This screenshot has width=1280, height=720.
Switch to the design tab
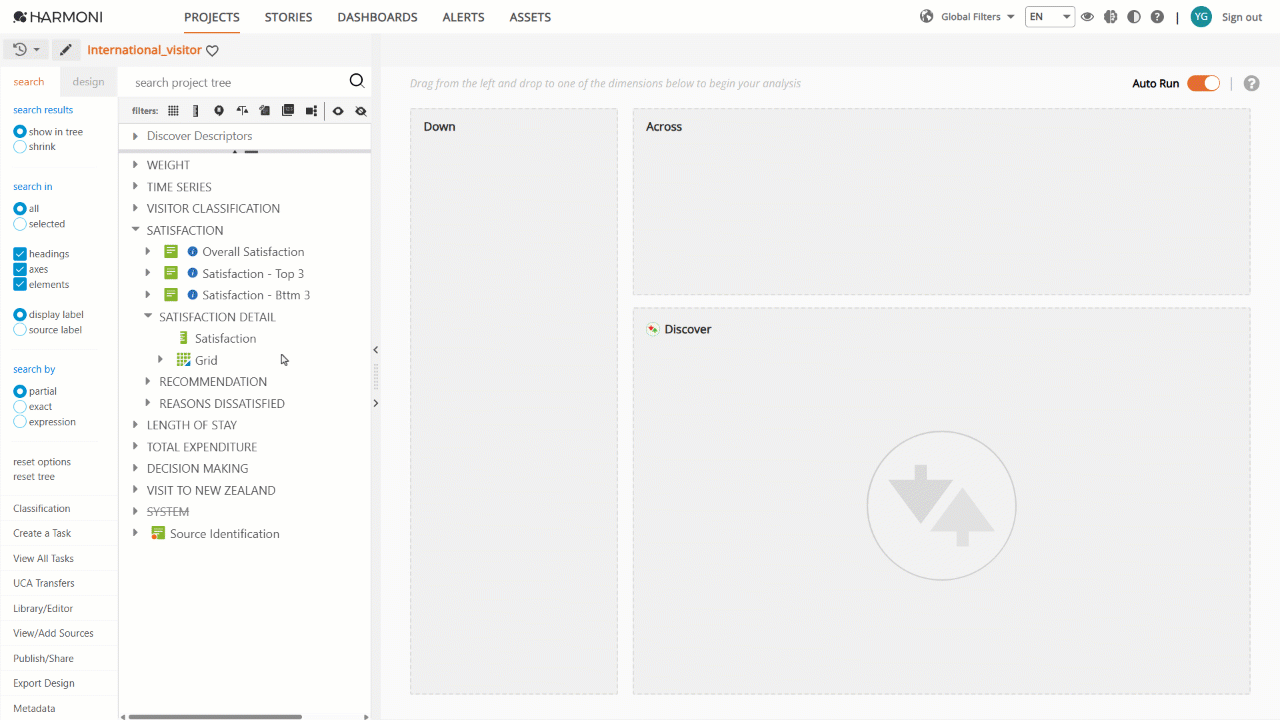[x=88, y=82]
